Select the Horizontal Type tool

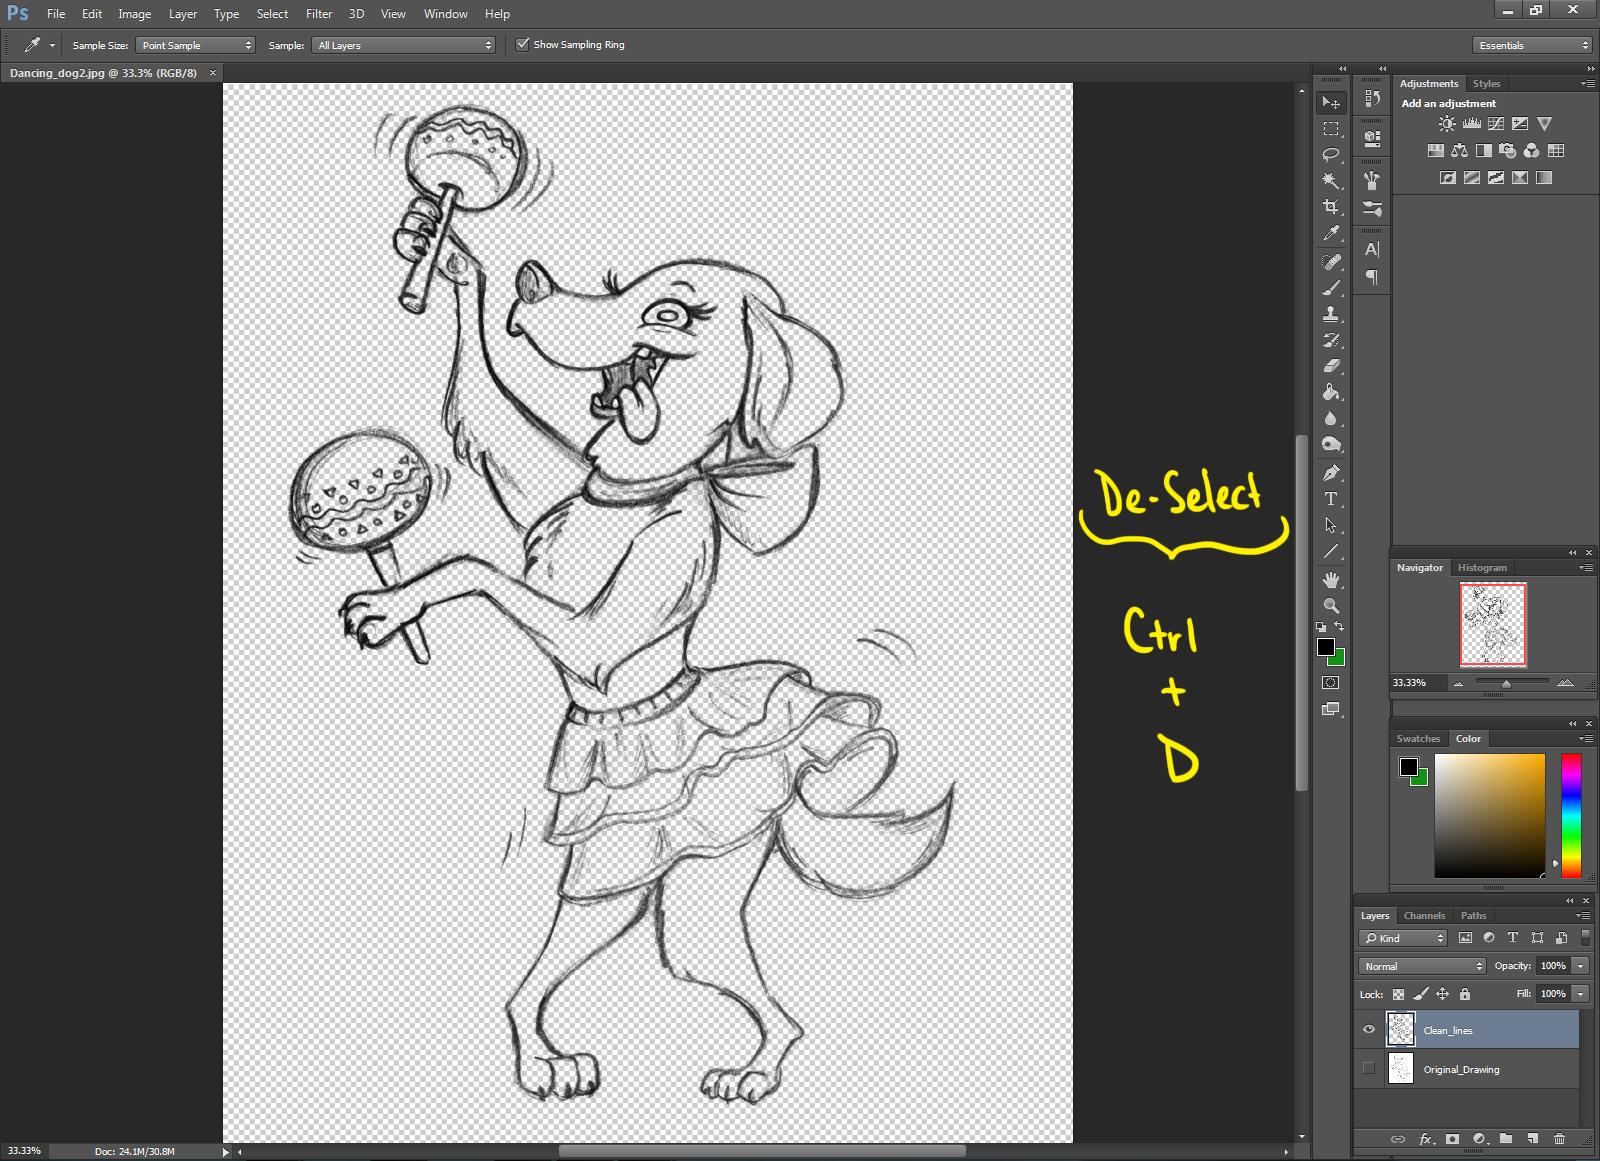point(1331,499)
